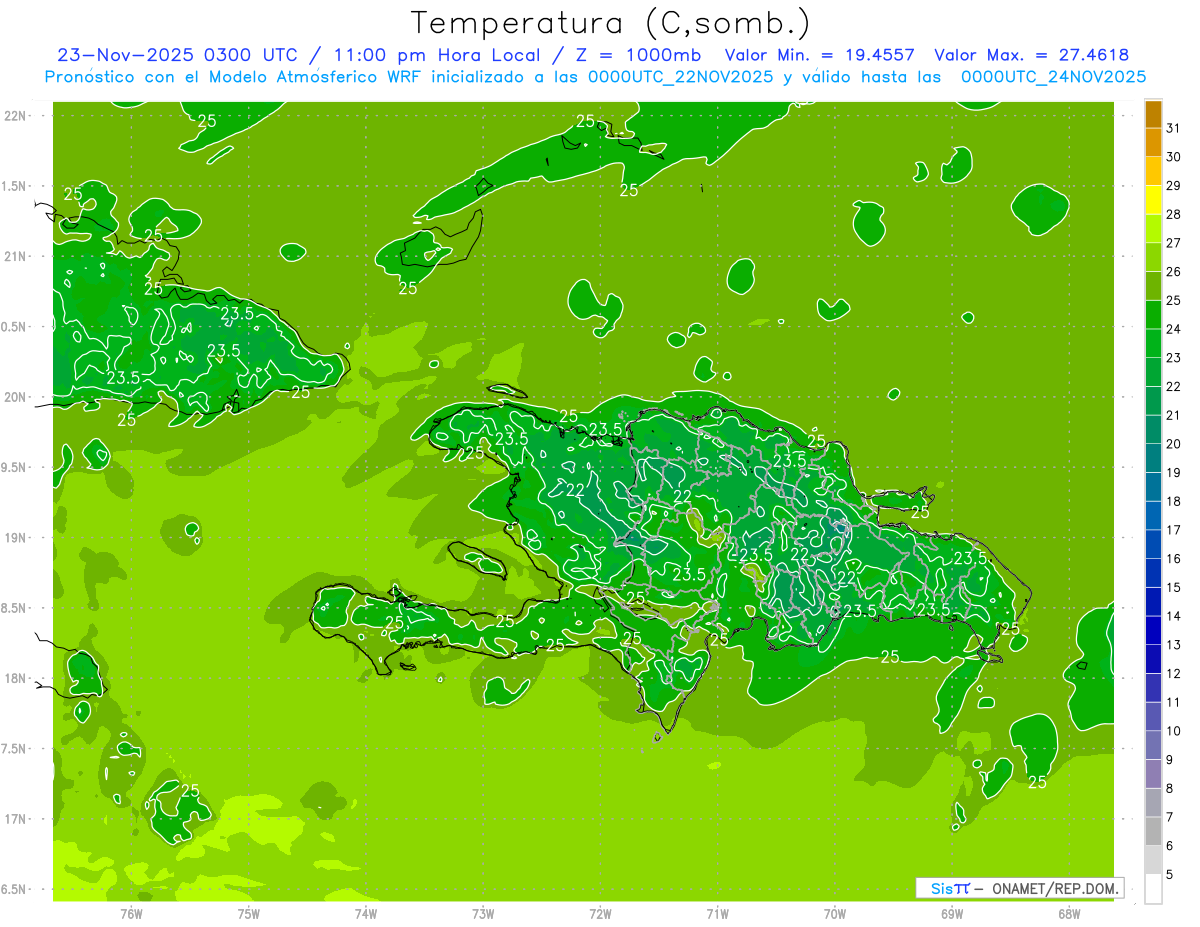Click the "73W" longitude axis label
This screenshot has height=927, width=1200.
pos(483,914)
